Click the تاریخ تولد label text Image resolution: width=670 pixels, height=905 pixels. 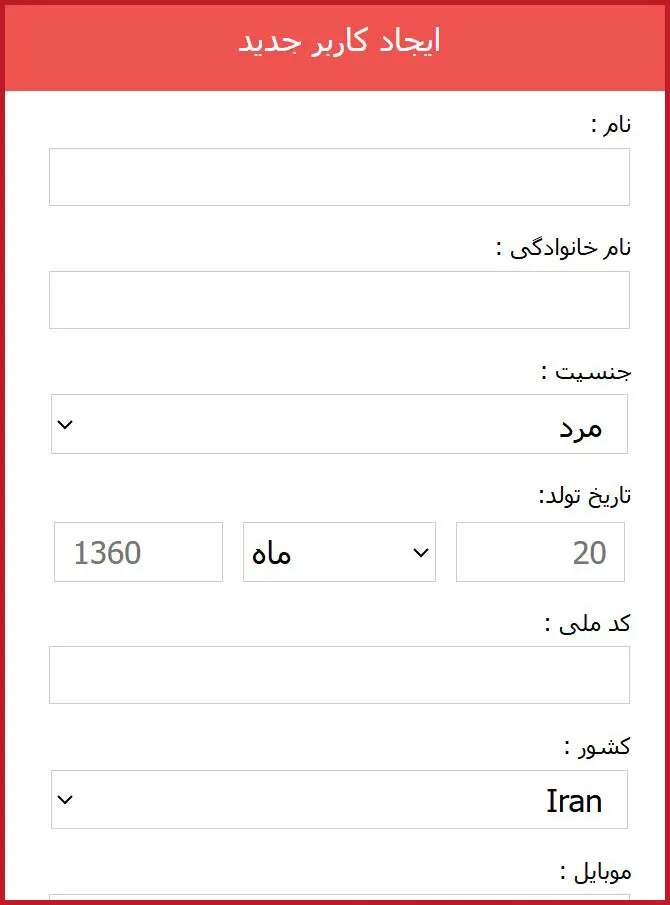pyautogui.click(x=585, y=496)
